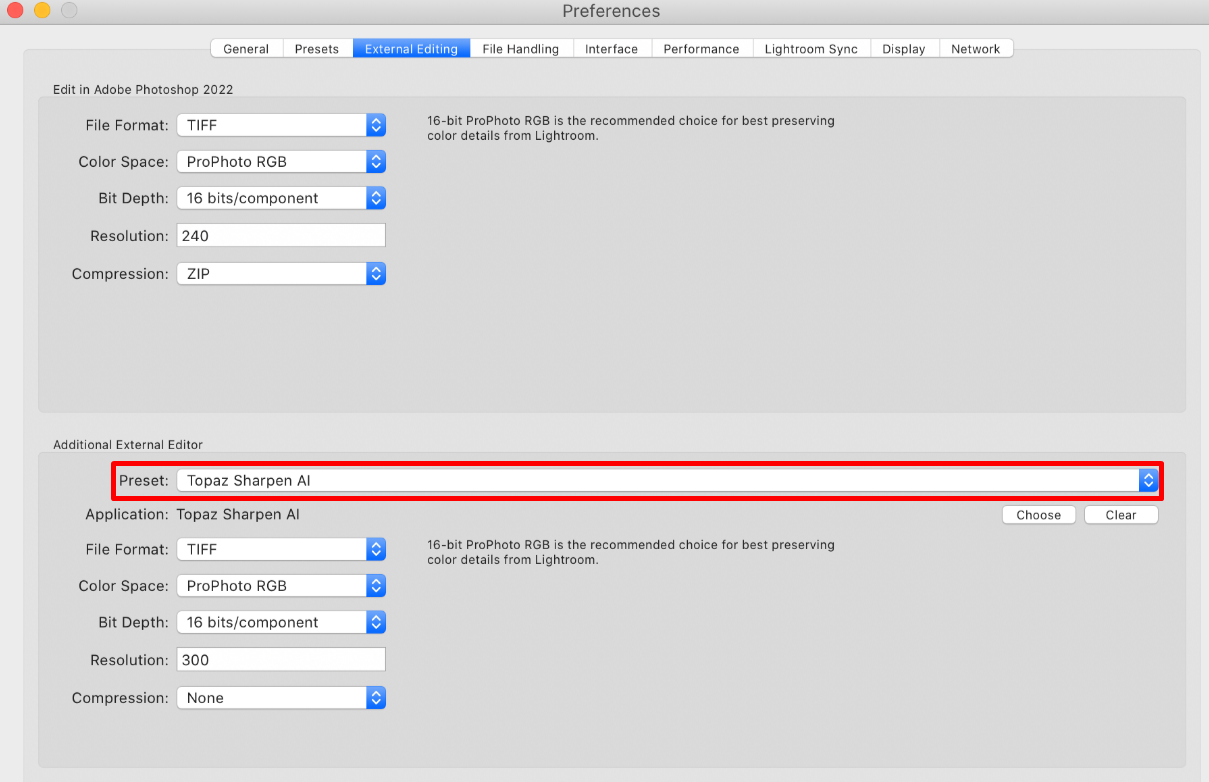1209x782 pixels.
Task: Open the Compression dropdown set to ZIP
Action: pyautogui.click(x=281, y=273)
